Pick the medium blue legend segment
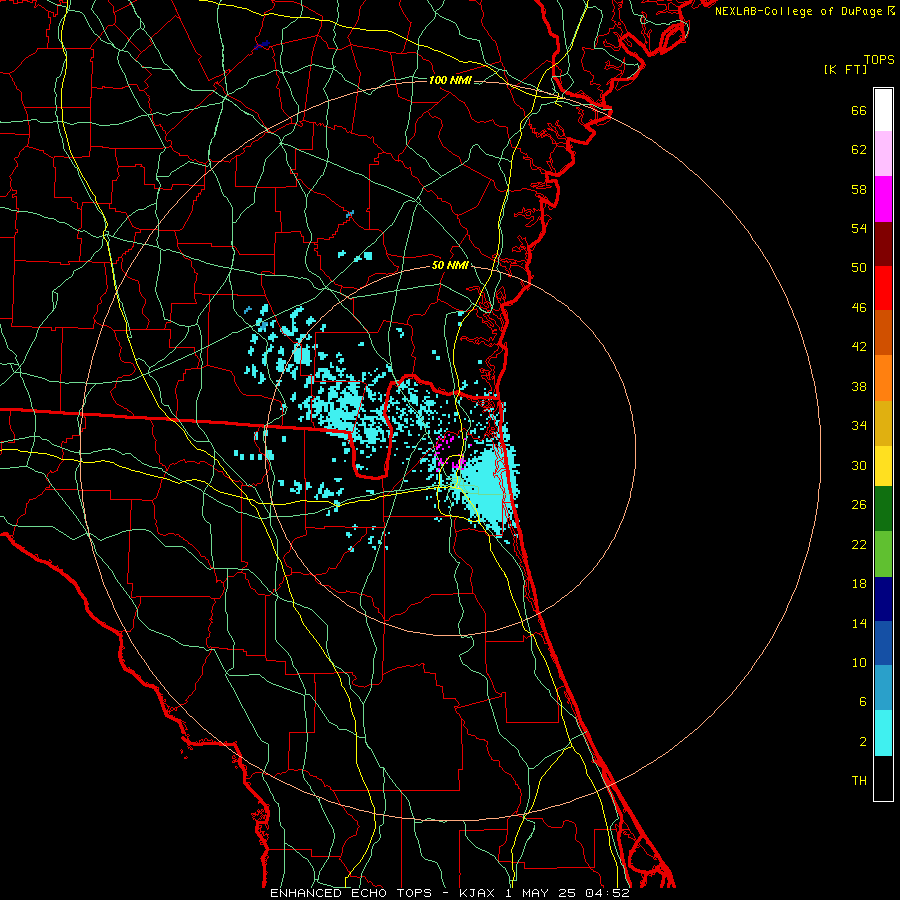The image size is (900, 900). 883,643
